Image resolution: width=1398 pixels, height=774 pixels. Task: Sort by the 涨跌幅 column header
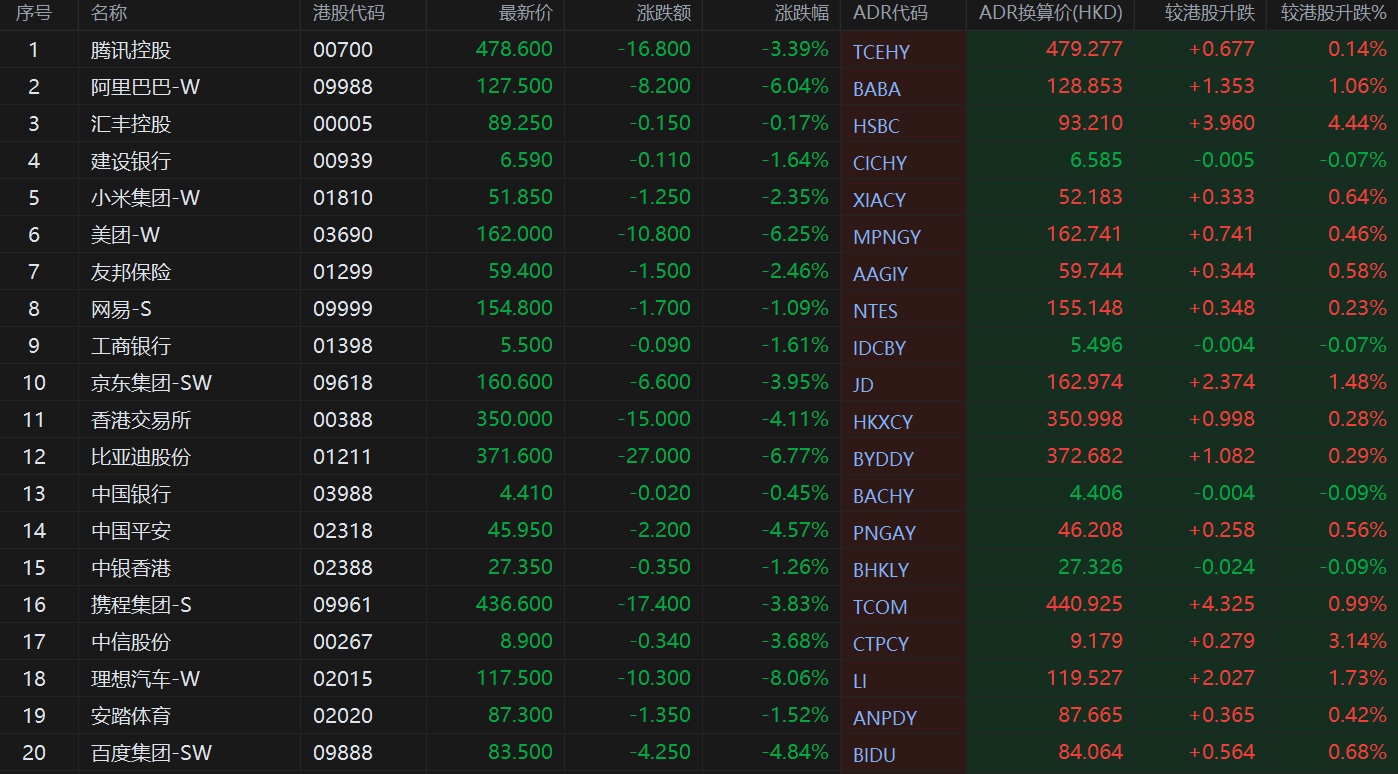tap(802, 13)
